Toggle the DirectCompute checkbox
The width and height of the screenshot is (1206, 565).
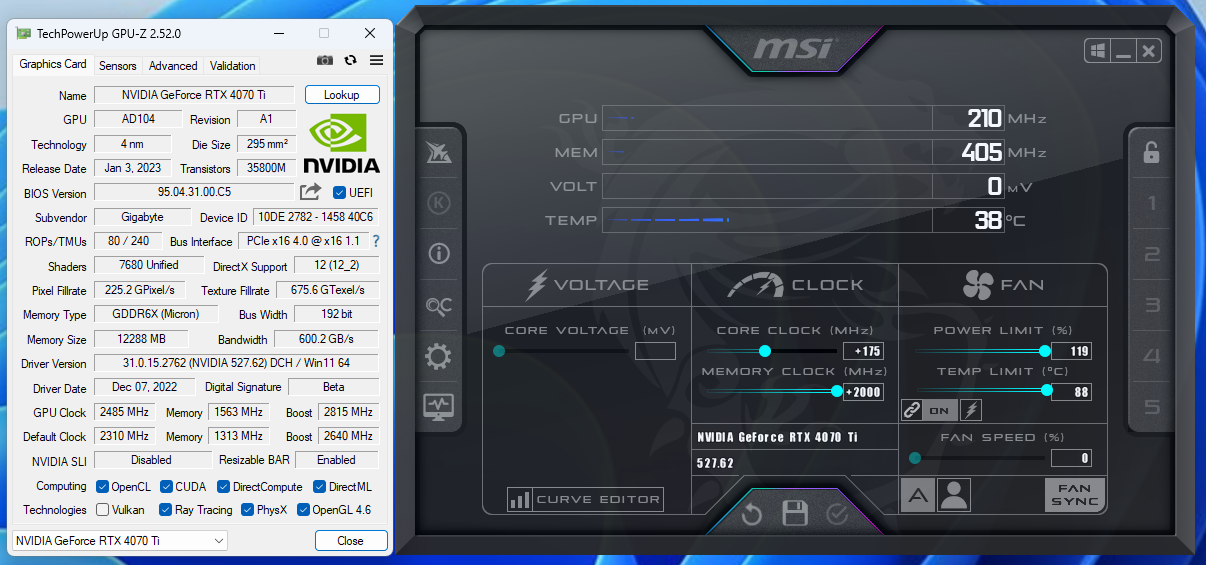[x=224, y=487]
